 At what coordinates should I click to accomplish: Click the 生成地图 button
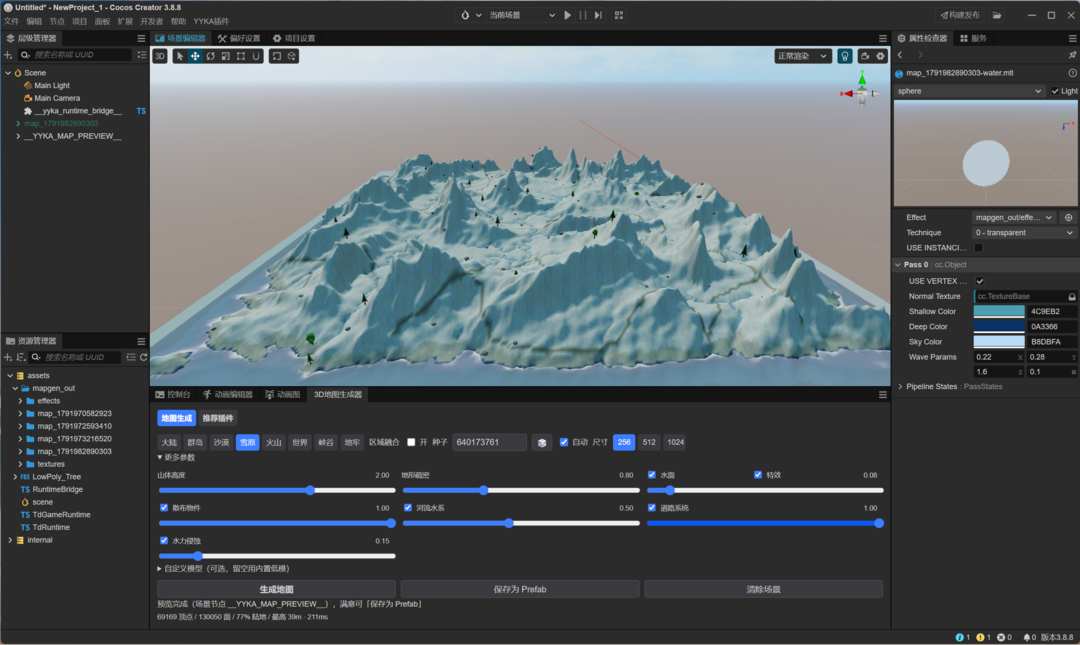pos(276,589)
